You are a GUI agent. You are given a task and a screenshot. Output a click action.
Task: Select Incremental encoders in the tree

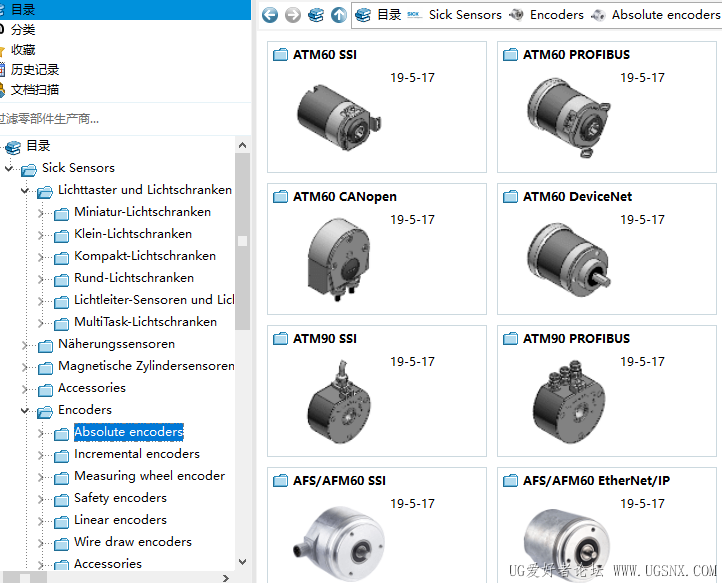pyautogui.click(x=137, y=454)
